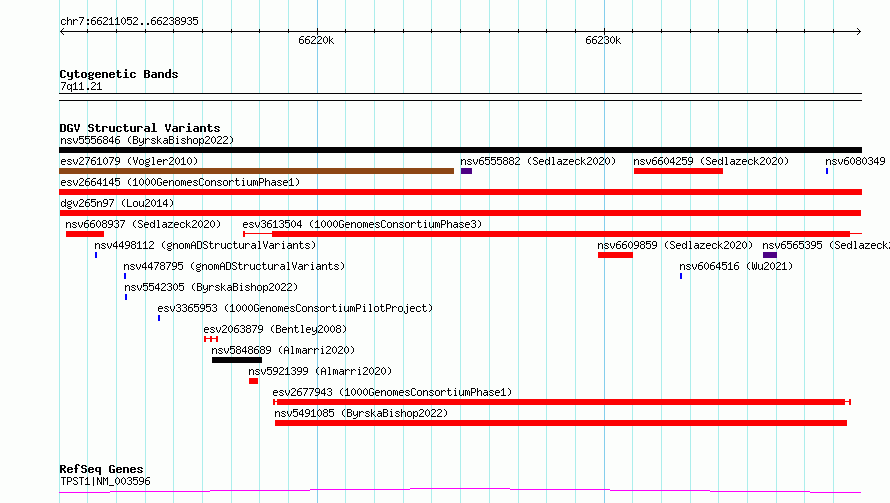Click the 66230k ruler position label
This screenshot has width=890, height=503.
(603, 40)
